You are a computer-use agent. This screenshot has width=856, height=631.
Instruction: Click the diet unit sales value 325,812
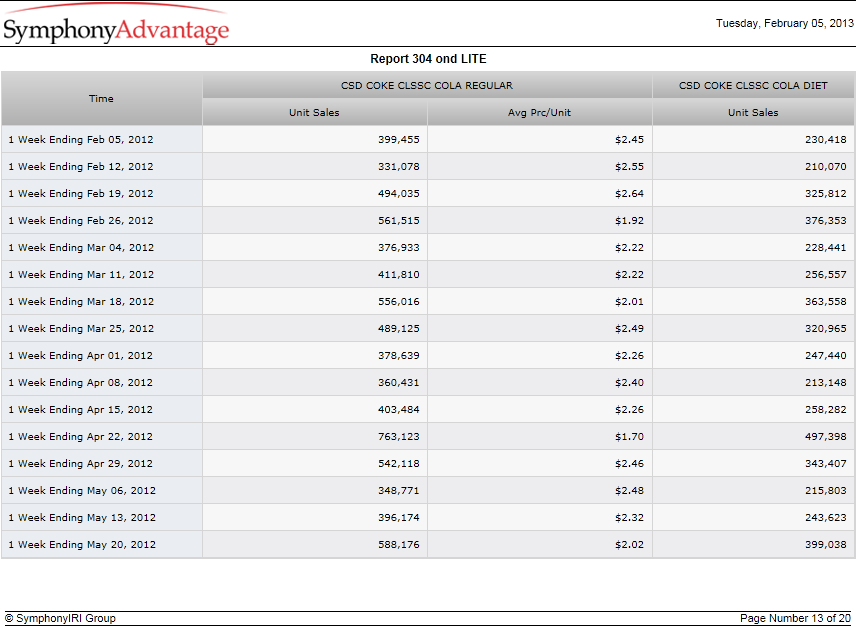click(825, 194)
